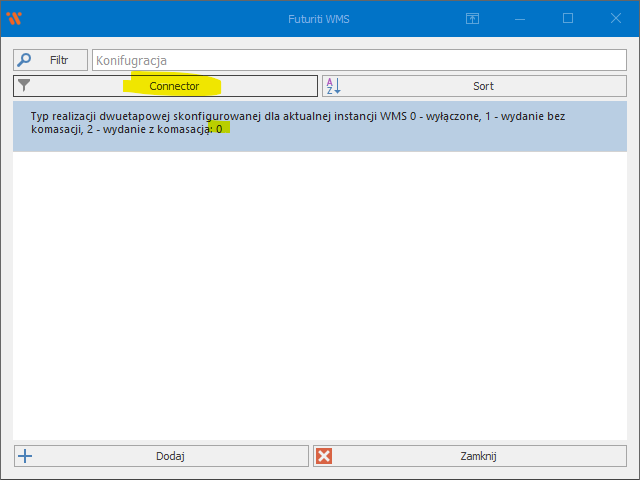Maximize the Futuriti WMS window
Image resolution: width=640 pixels, height=480 pixels.
[x=568, y=18]
